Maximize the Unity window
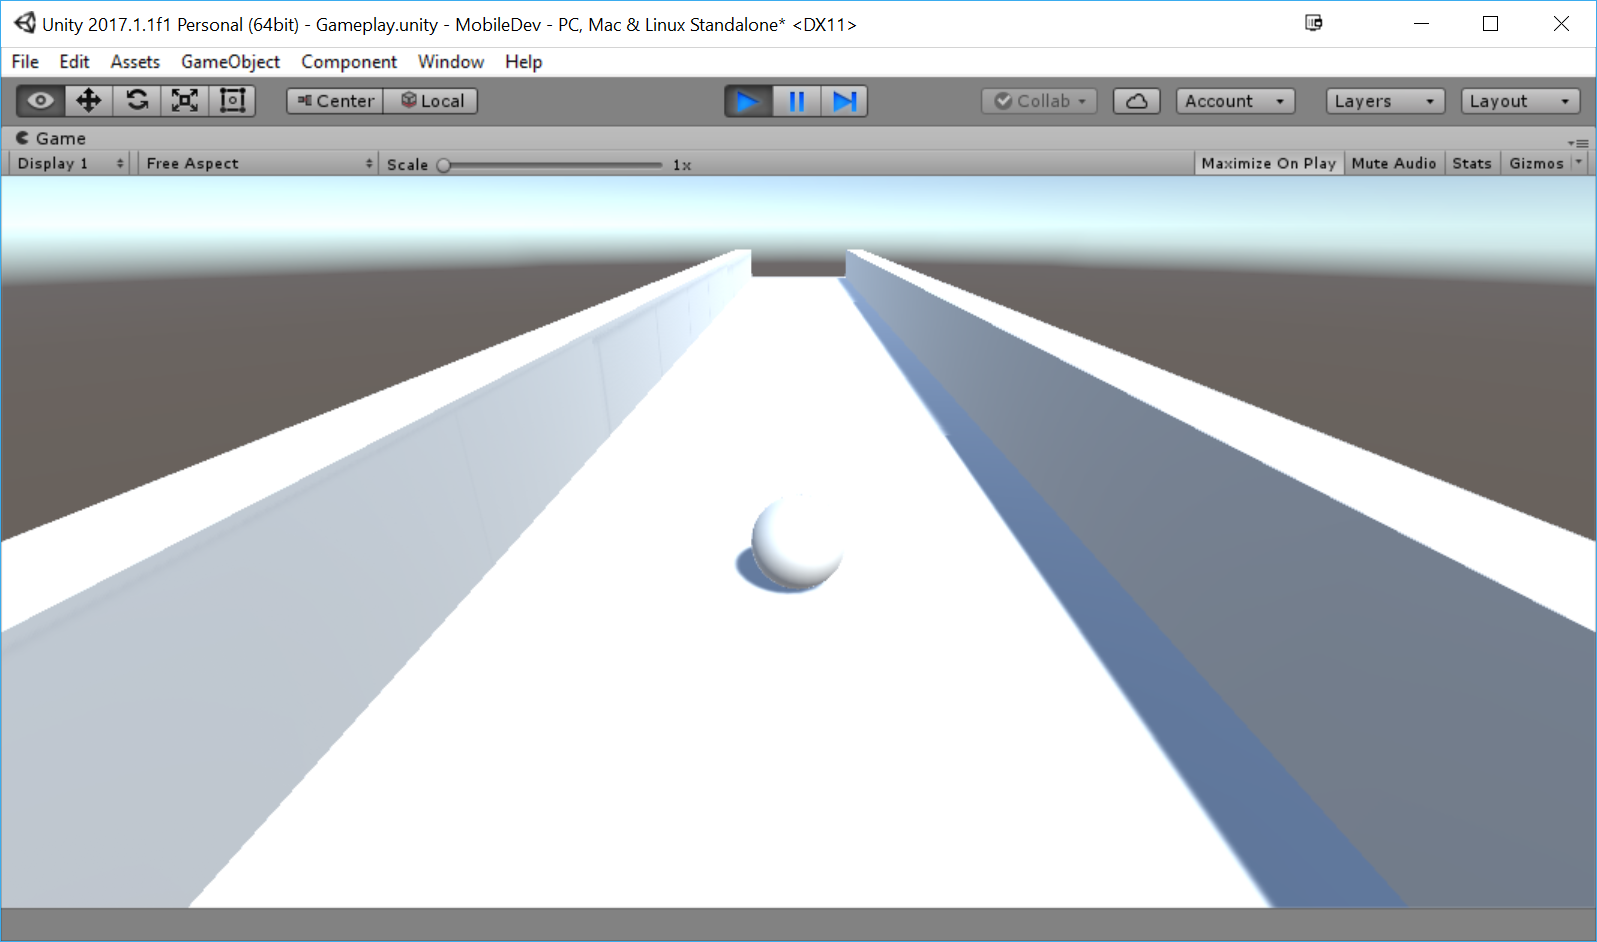This screenshot has height=942, width=1597. pos(1490,24)
